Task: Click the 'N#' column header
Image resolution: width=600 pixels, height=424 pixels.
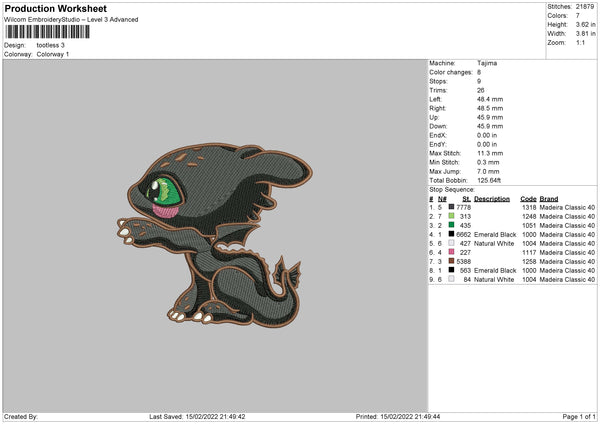Action: [x=442, y=199]
